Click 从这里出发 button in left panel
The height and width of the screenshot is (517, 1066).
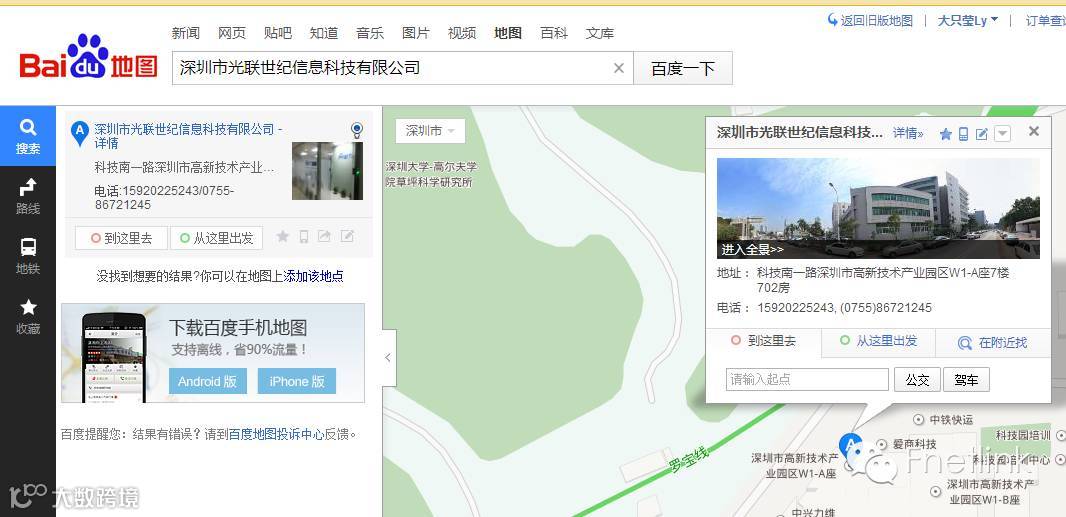coord(216,237)
